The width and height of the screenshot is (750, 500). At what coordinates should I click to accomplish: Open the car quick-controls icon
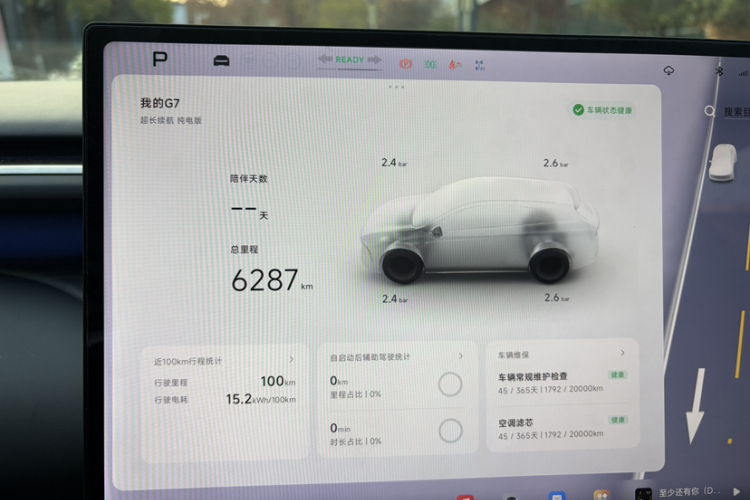pyautogui.click(x=221, y=61)
